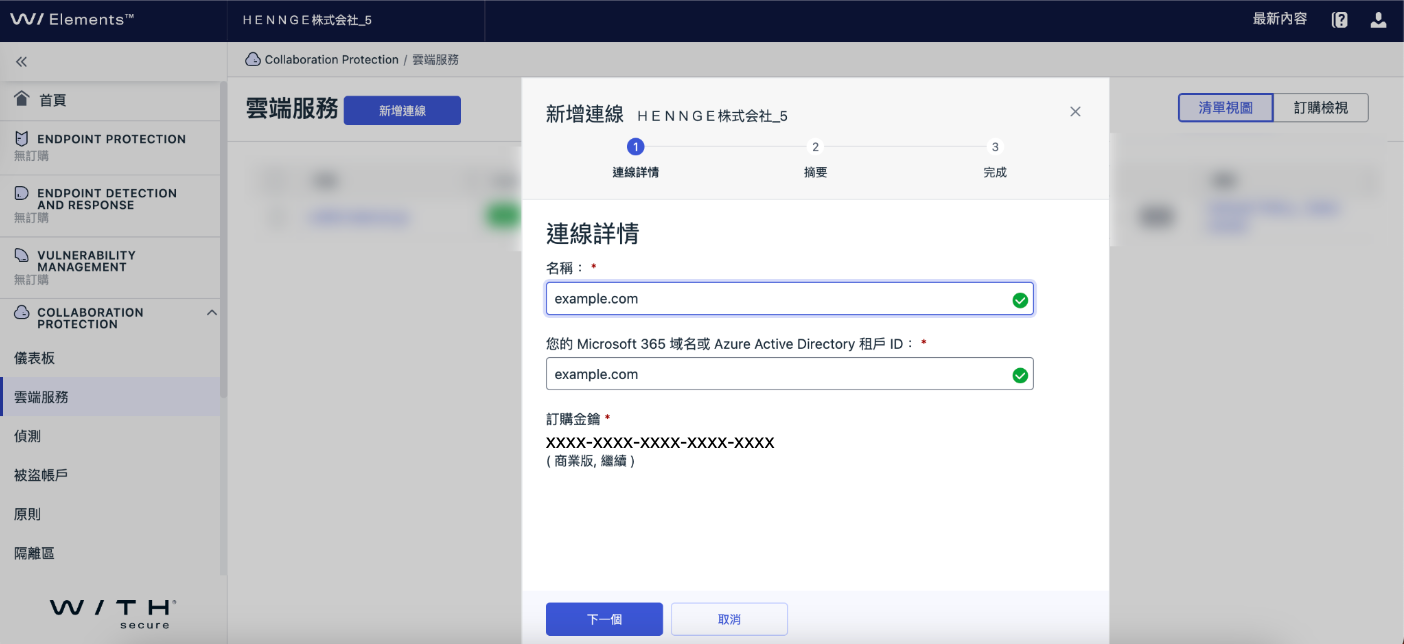The width and height of the screenshot is (1404, 644).
Task: Click the ( 商業版, 繼續 ) text
Action: (x=590, y=461)
